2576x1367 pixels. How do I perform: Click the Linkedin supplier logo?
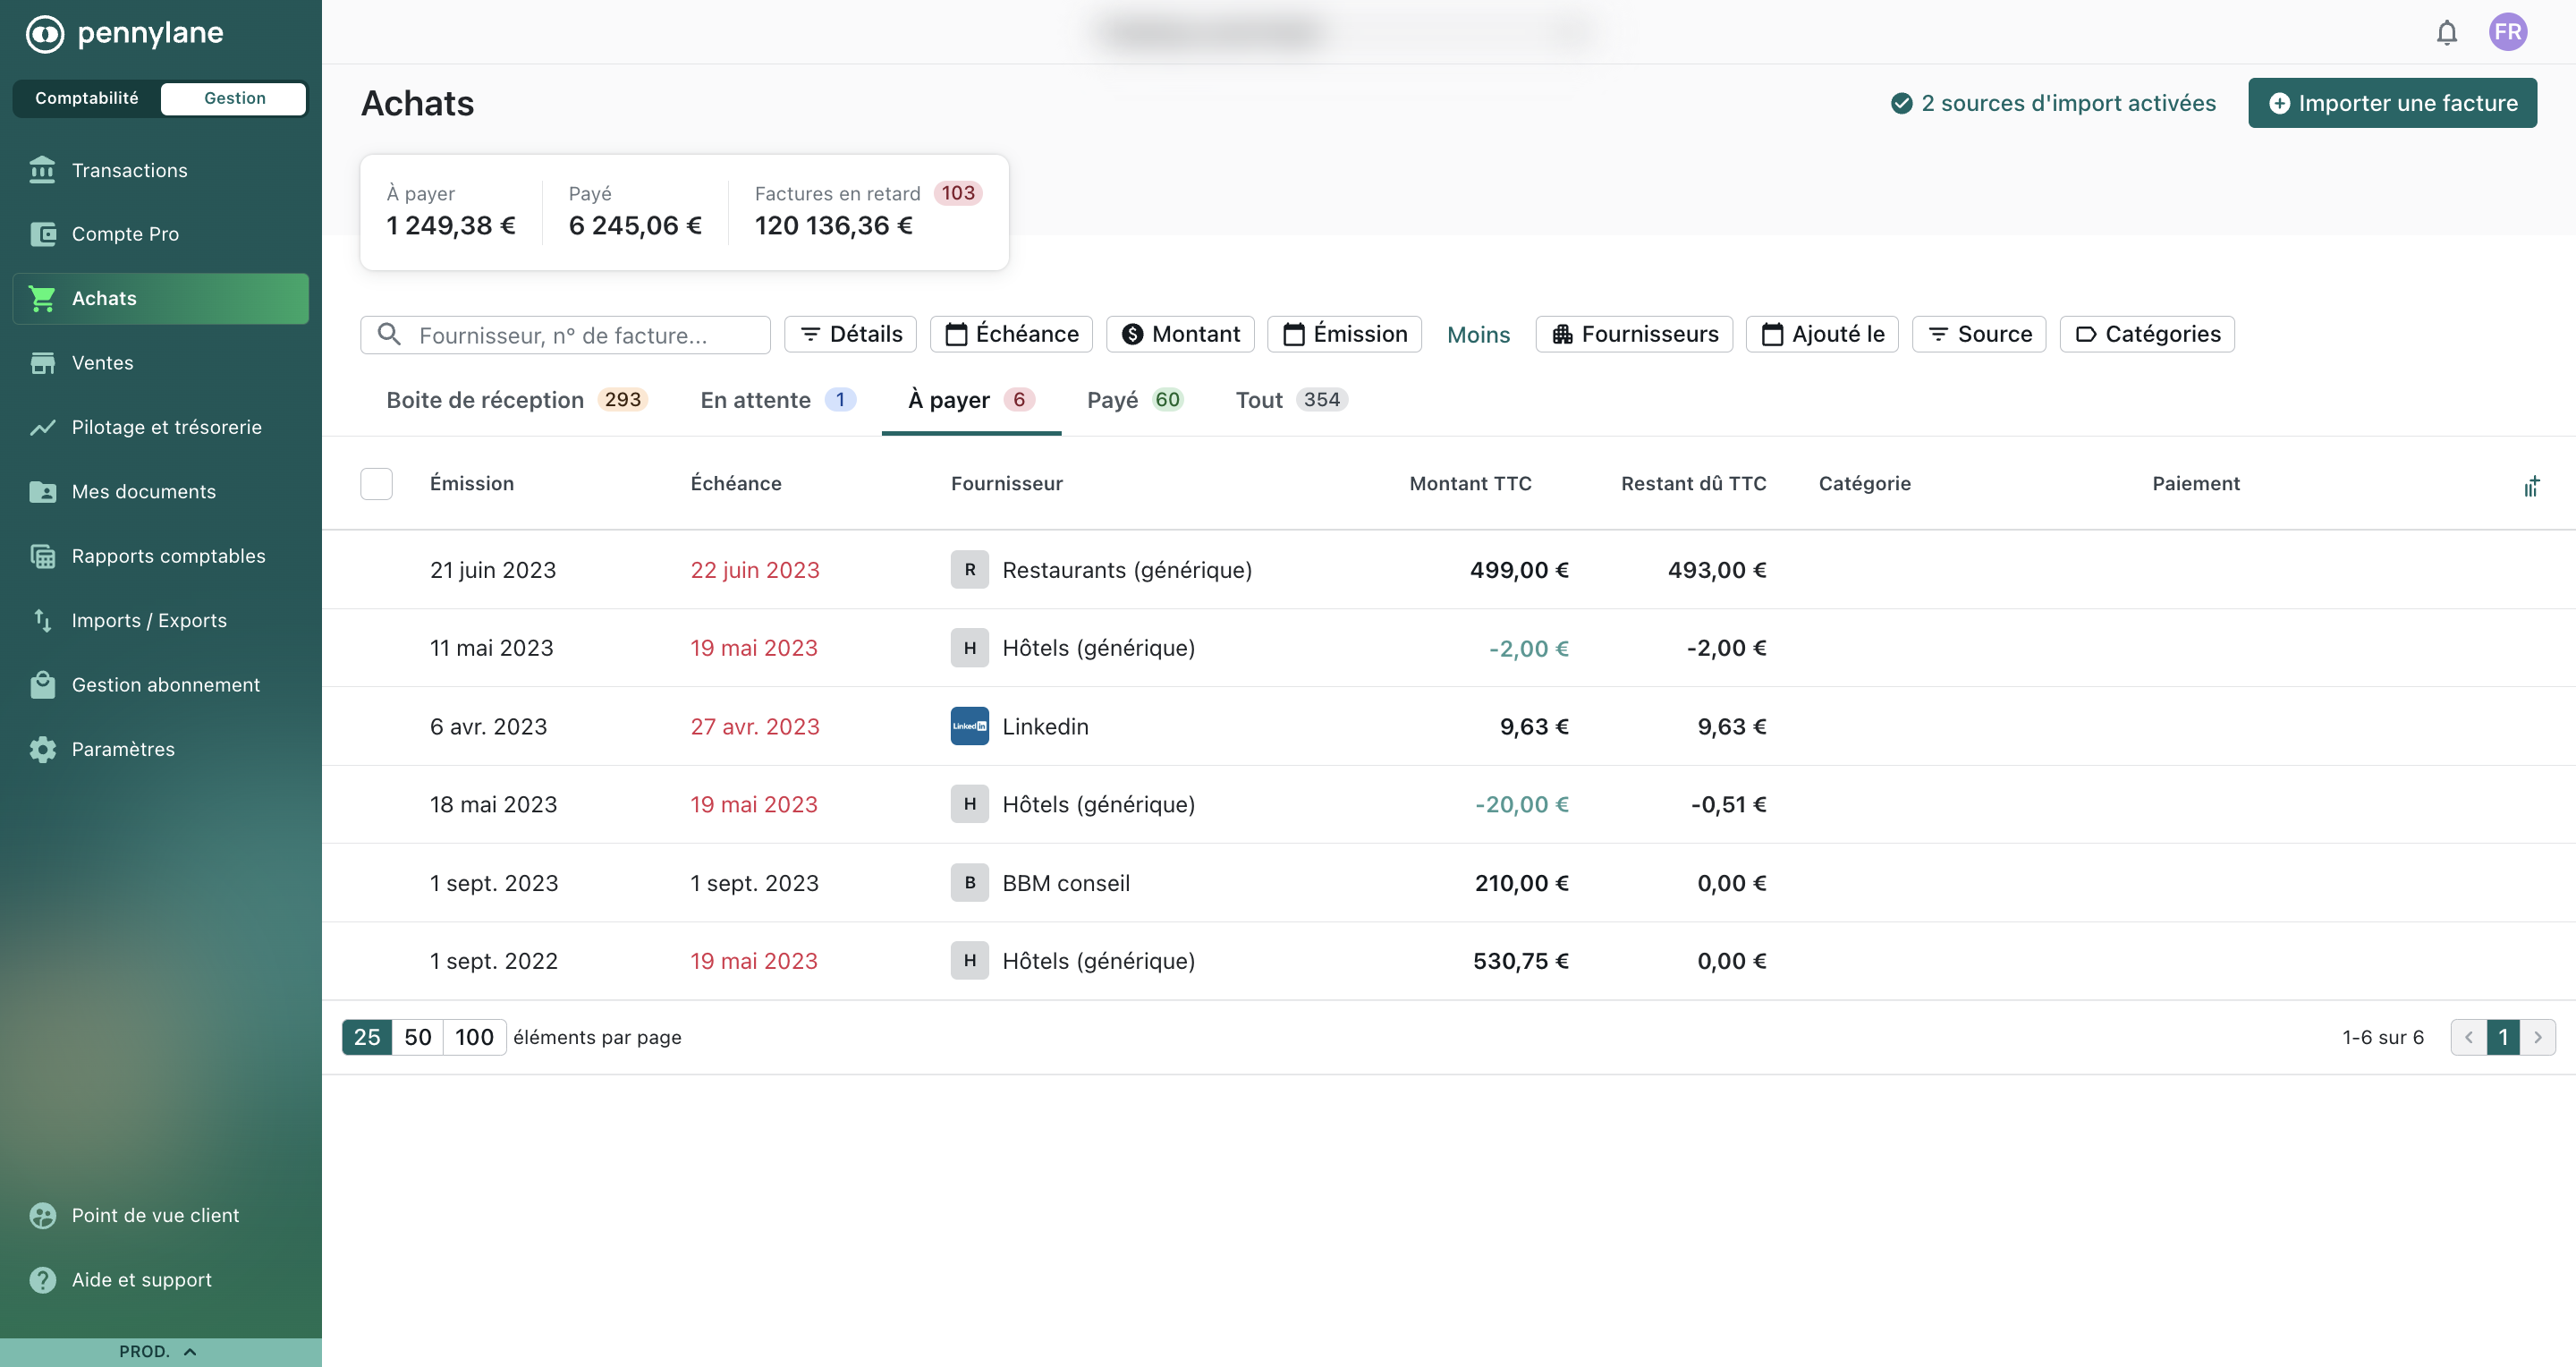969,726
